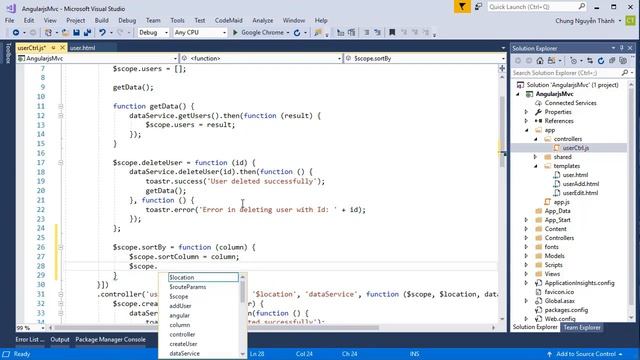
Task: Open the Analyze menu
Action: click(x=262, y=20)
